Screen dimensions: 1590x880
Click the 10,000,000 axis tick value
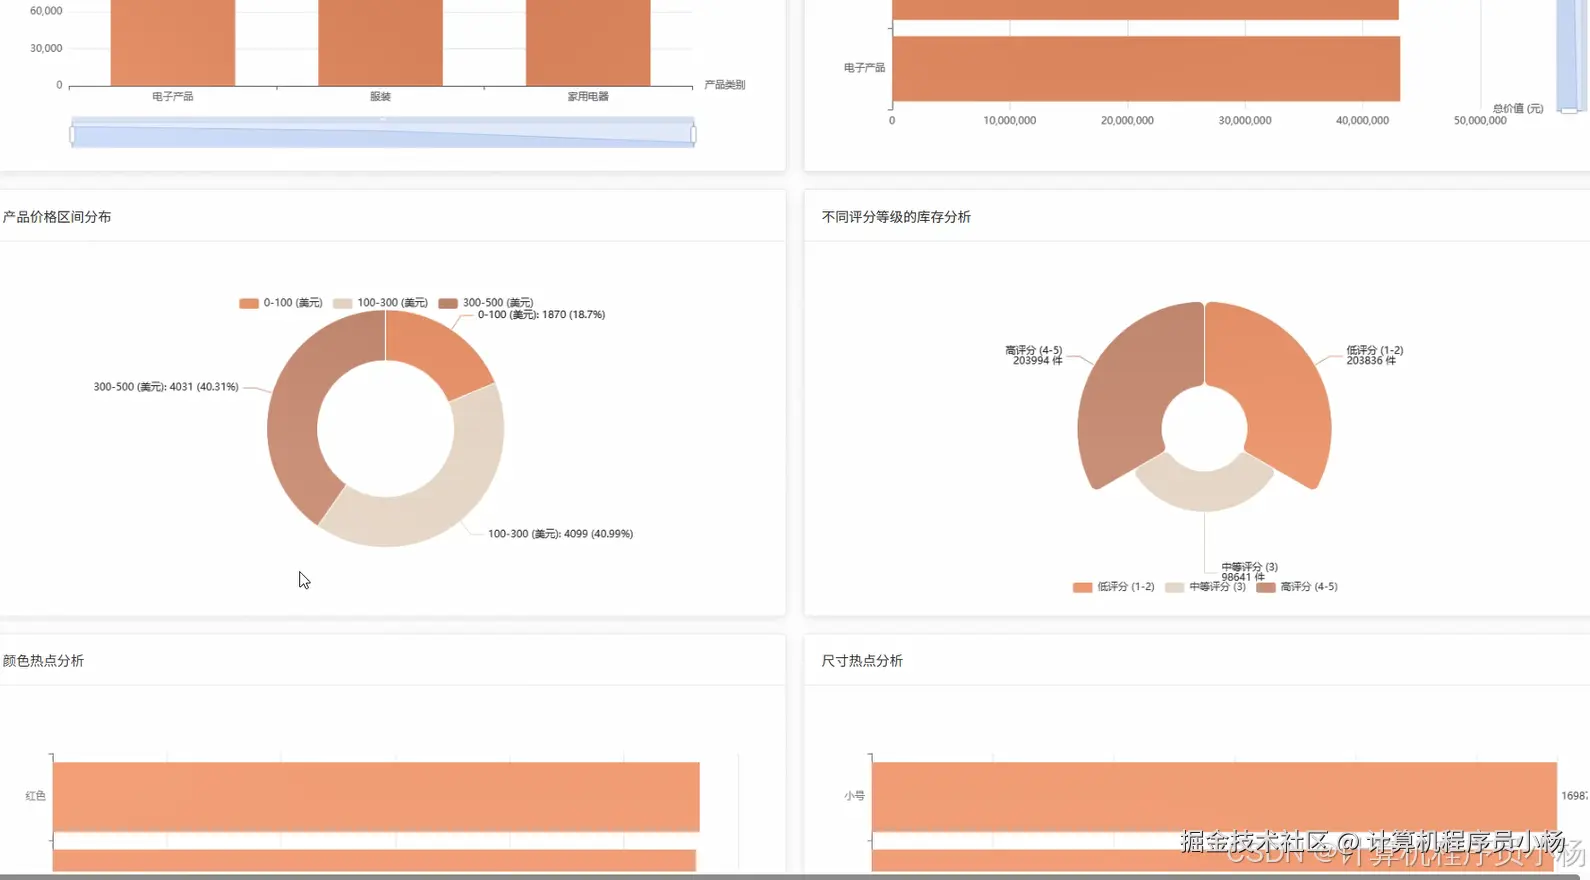click(x=1010, y=120)
